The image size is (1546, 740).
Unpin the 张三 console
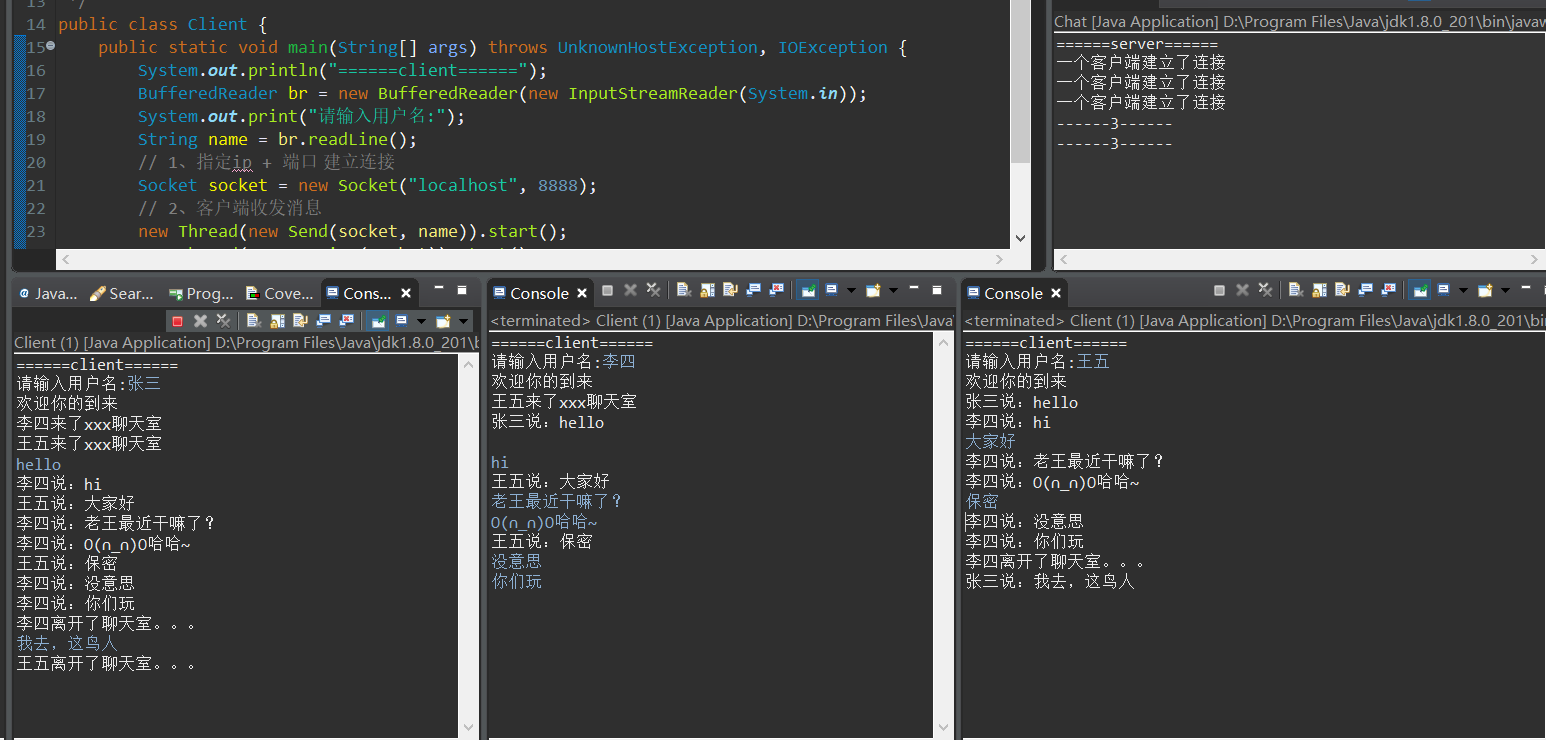(x=378, y=321)
